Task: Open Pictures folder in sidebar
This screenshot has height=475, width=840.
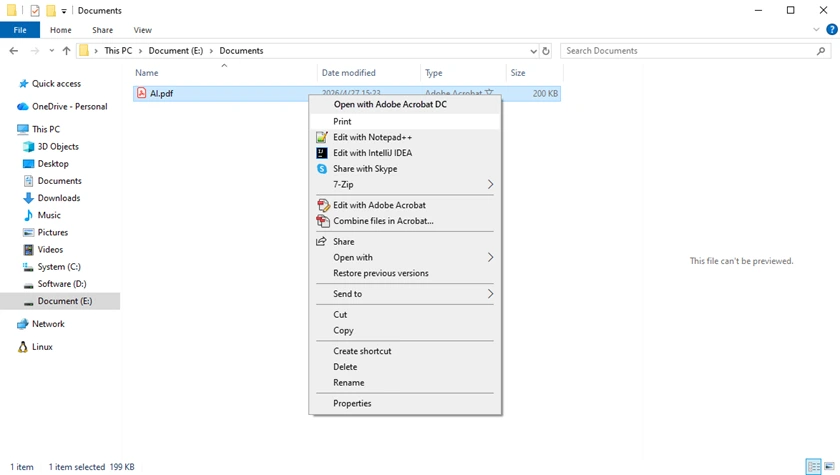Action: tap(52, 232)
